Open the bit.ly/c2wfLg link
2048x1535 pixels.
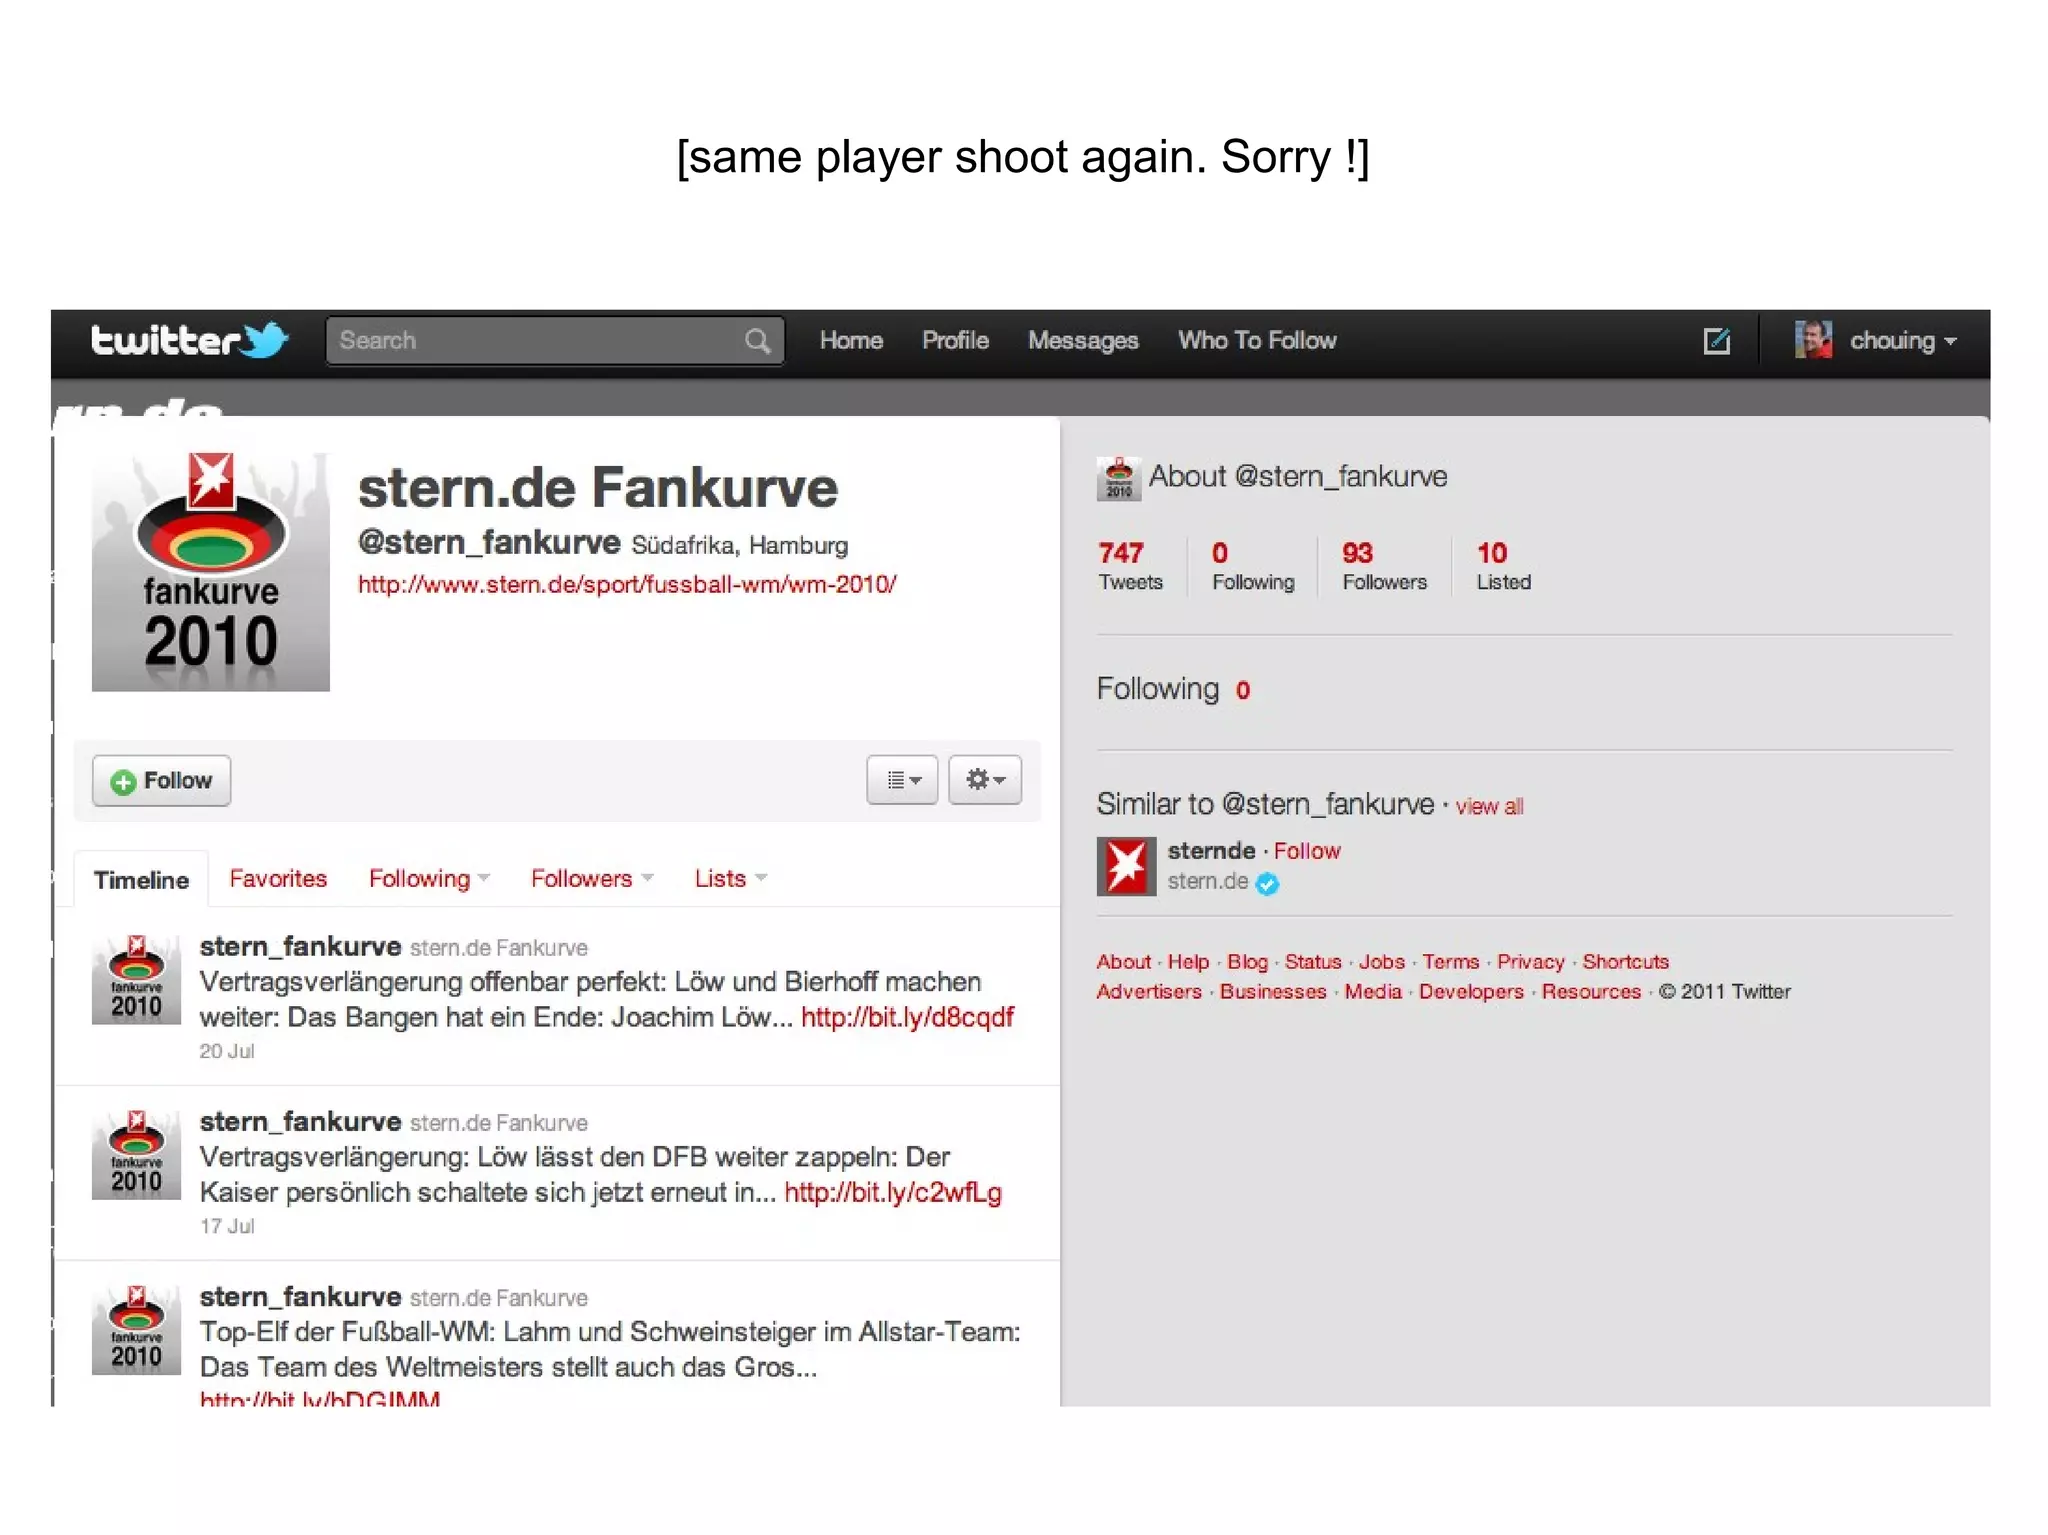(892, 1193)
